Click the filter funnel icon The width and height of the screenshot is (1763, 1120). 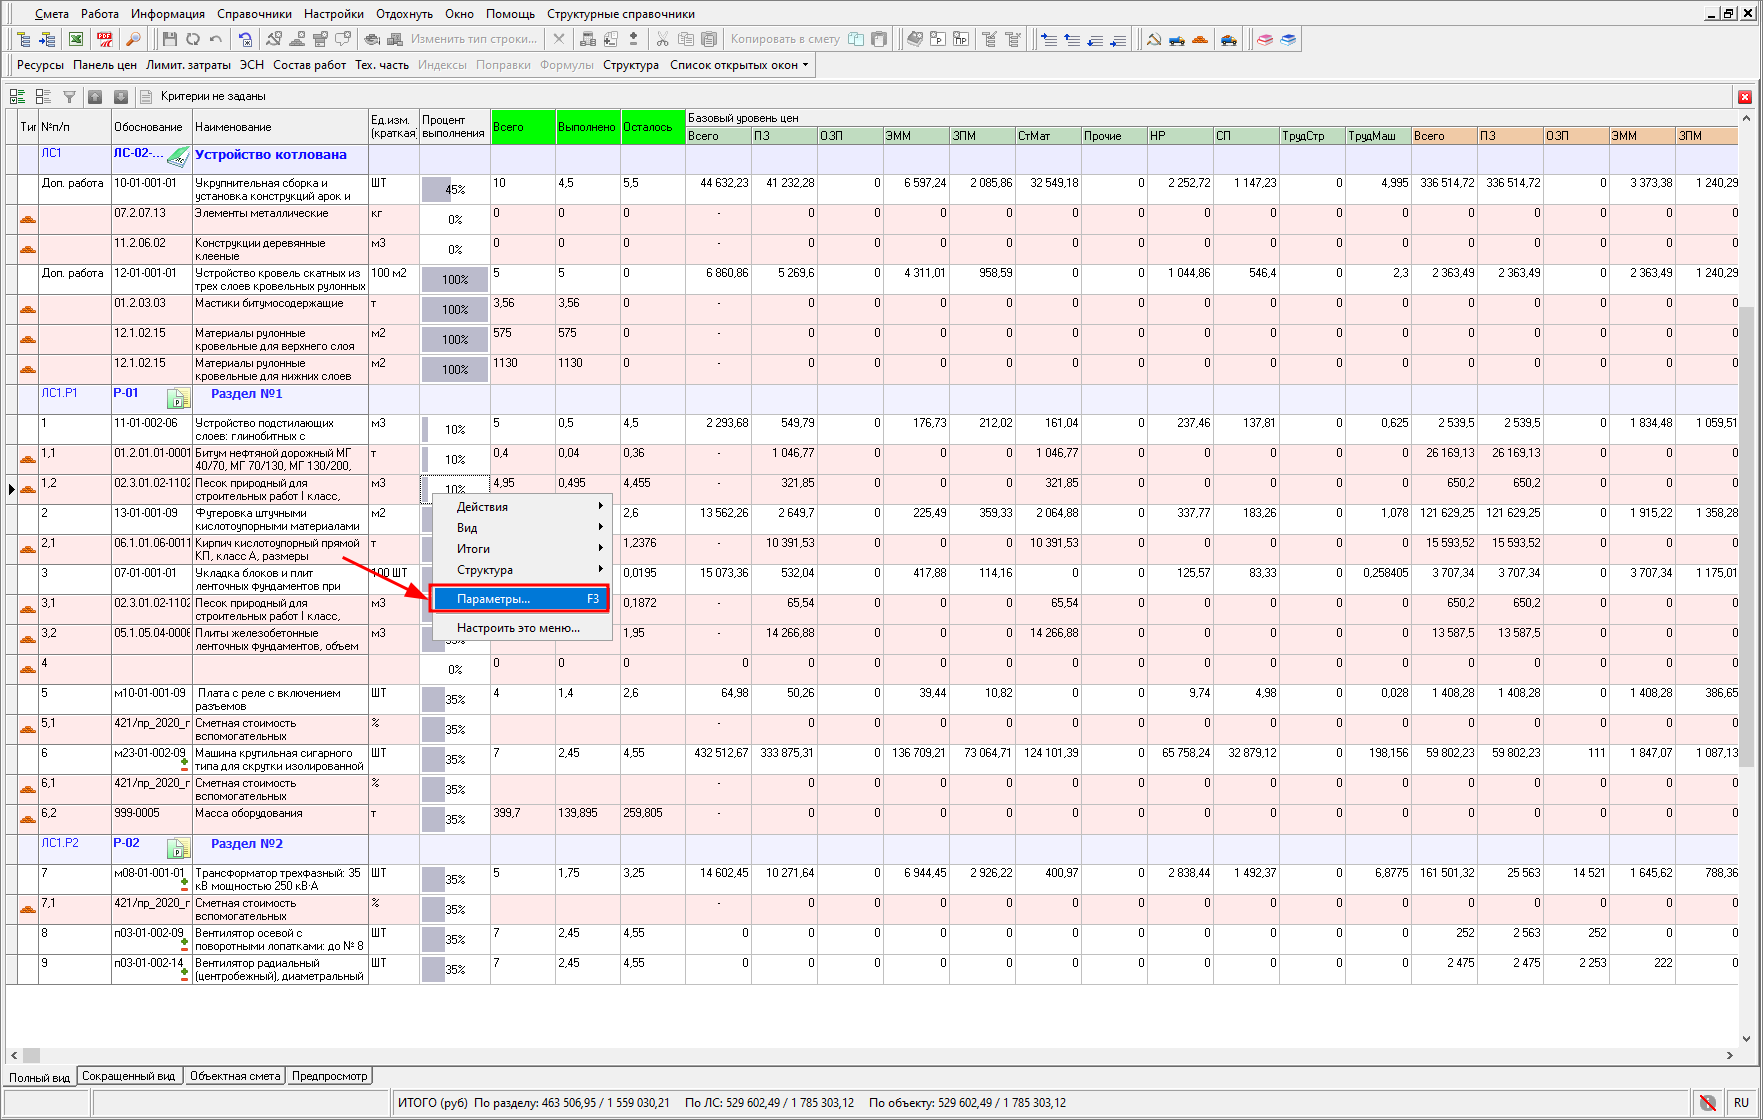click(69, 97)
